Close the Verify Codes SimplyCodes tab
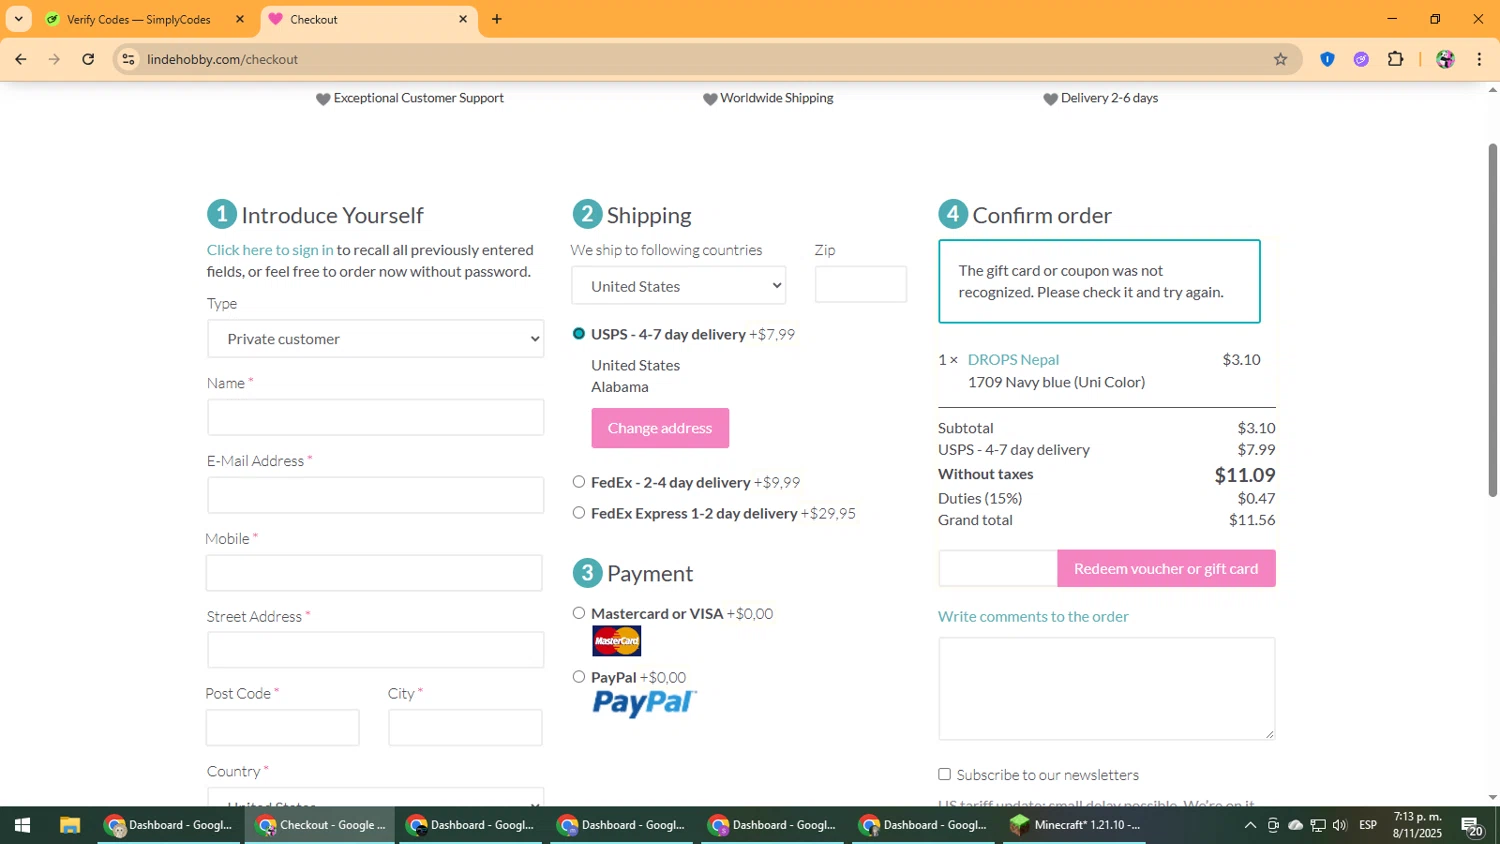 (240, 19)
